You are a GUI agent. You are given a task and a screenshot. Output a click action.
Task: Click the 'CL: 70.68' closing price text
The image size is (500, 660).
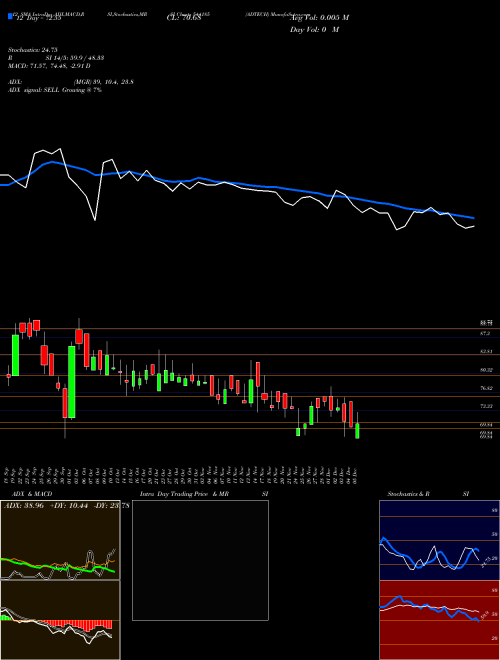[183, 19]
